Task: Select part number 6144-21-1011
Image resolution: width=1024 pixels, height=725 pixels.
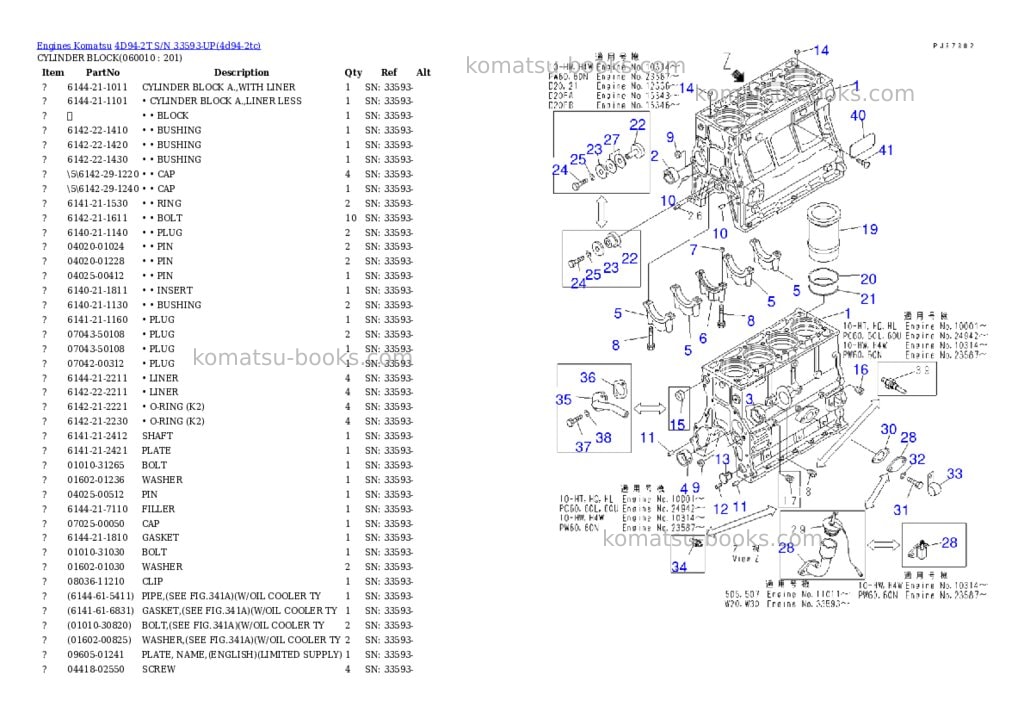Action: (97, 87)
